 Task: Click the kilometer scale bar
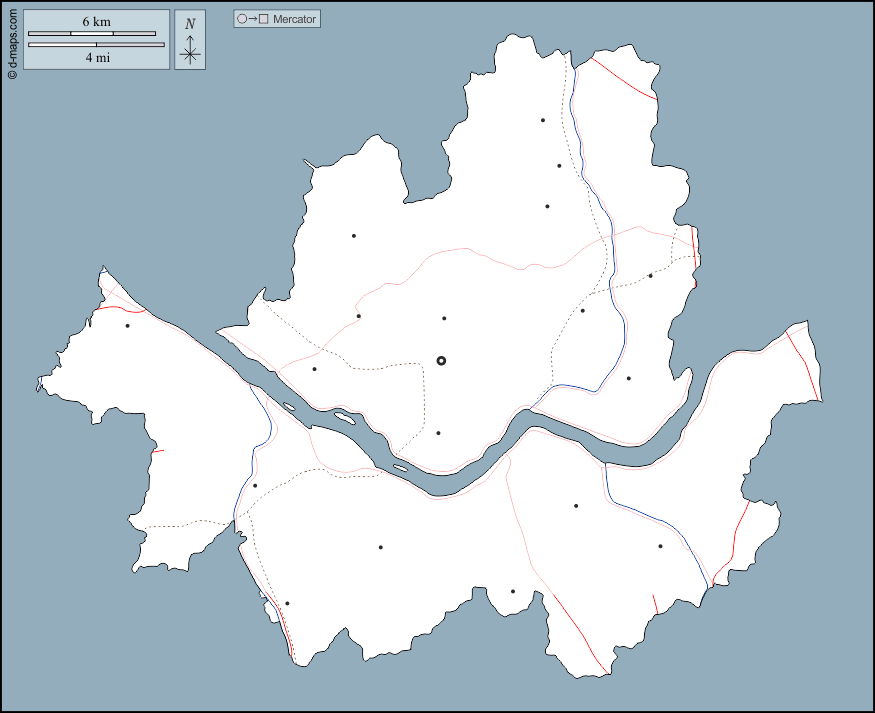[92, 33]
